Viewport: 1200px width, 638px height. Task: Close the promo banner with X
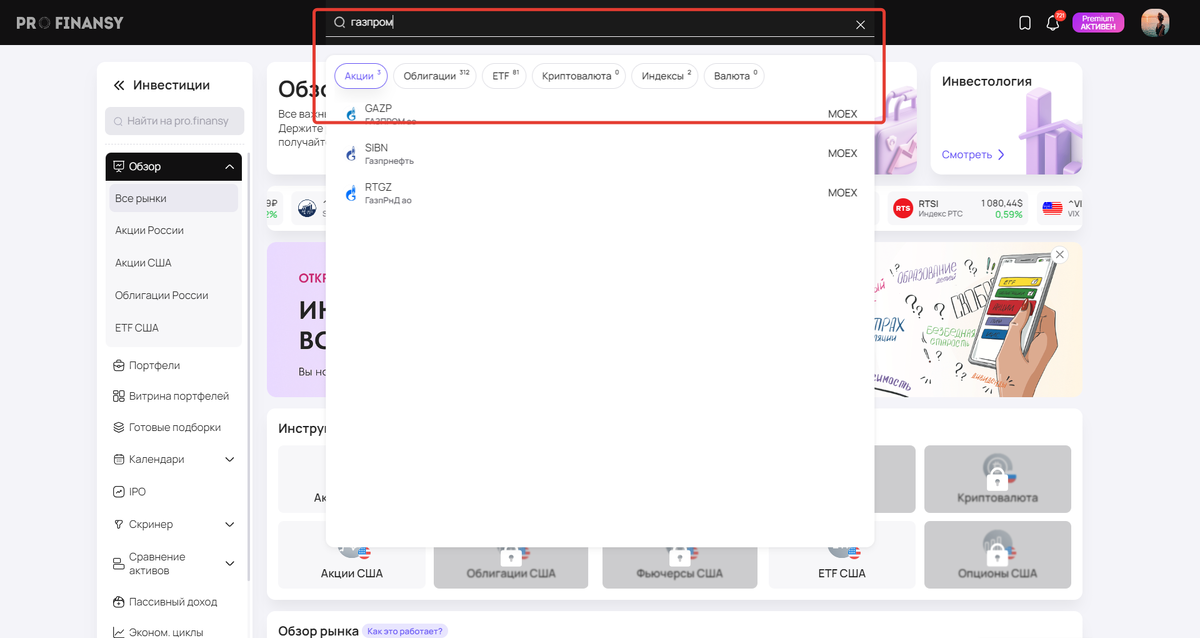[1060, 255]
